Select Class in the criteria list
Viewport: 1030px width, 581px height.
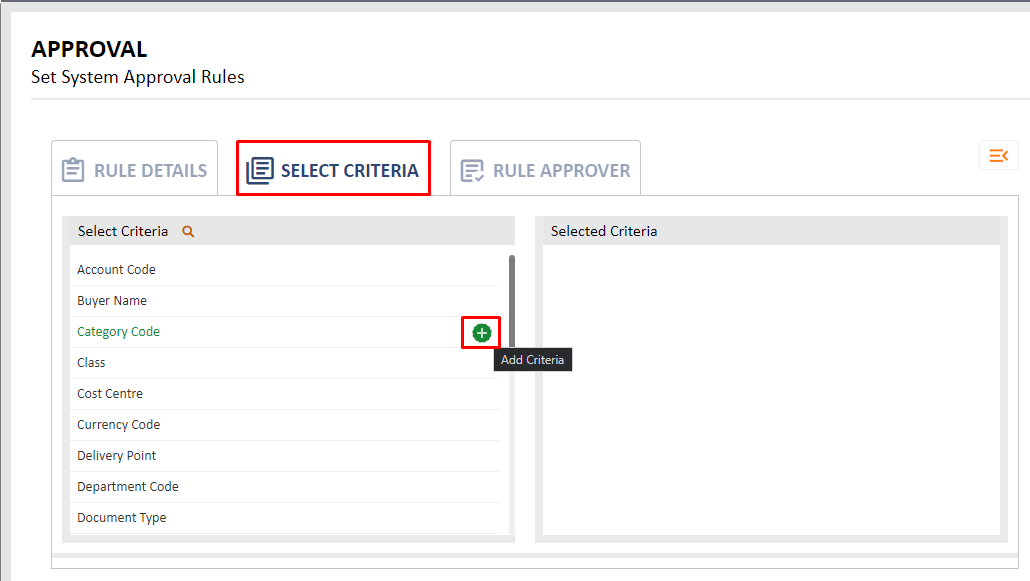[x=284, y=363]
